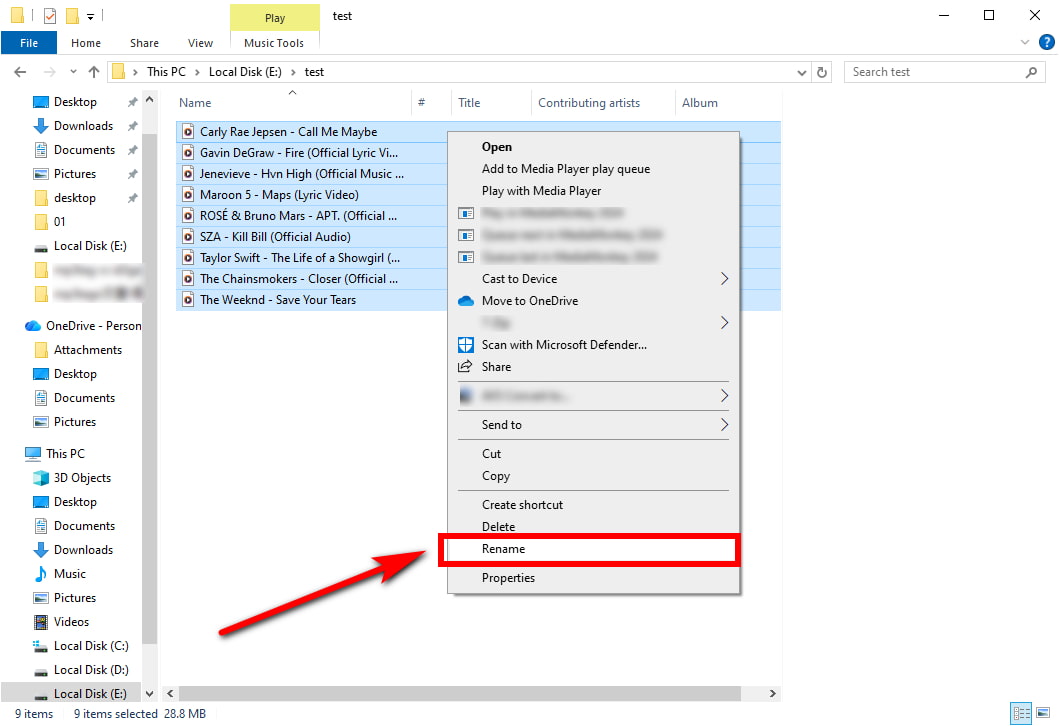Select the Maroon 5 - Maps file
Screen dimensions: 1059x726
pos(279,195)
